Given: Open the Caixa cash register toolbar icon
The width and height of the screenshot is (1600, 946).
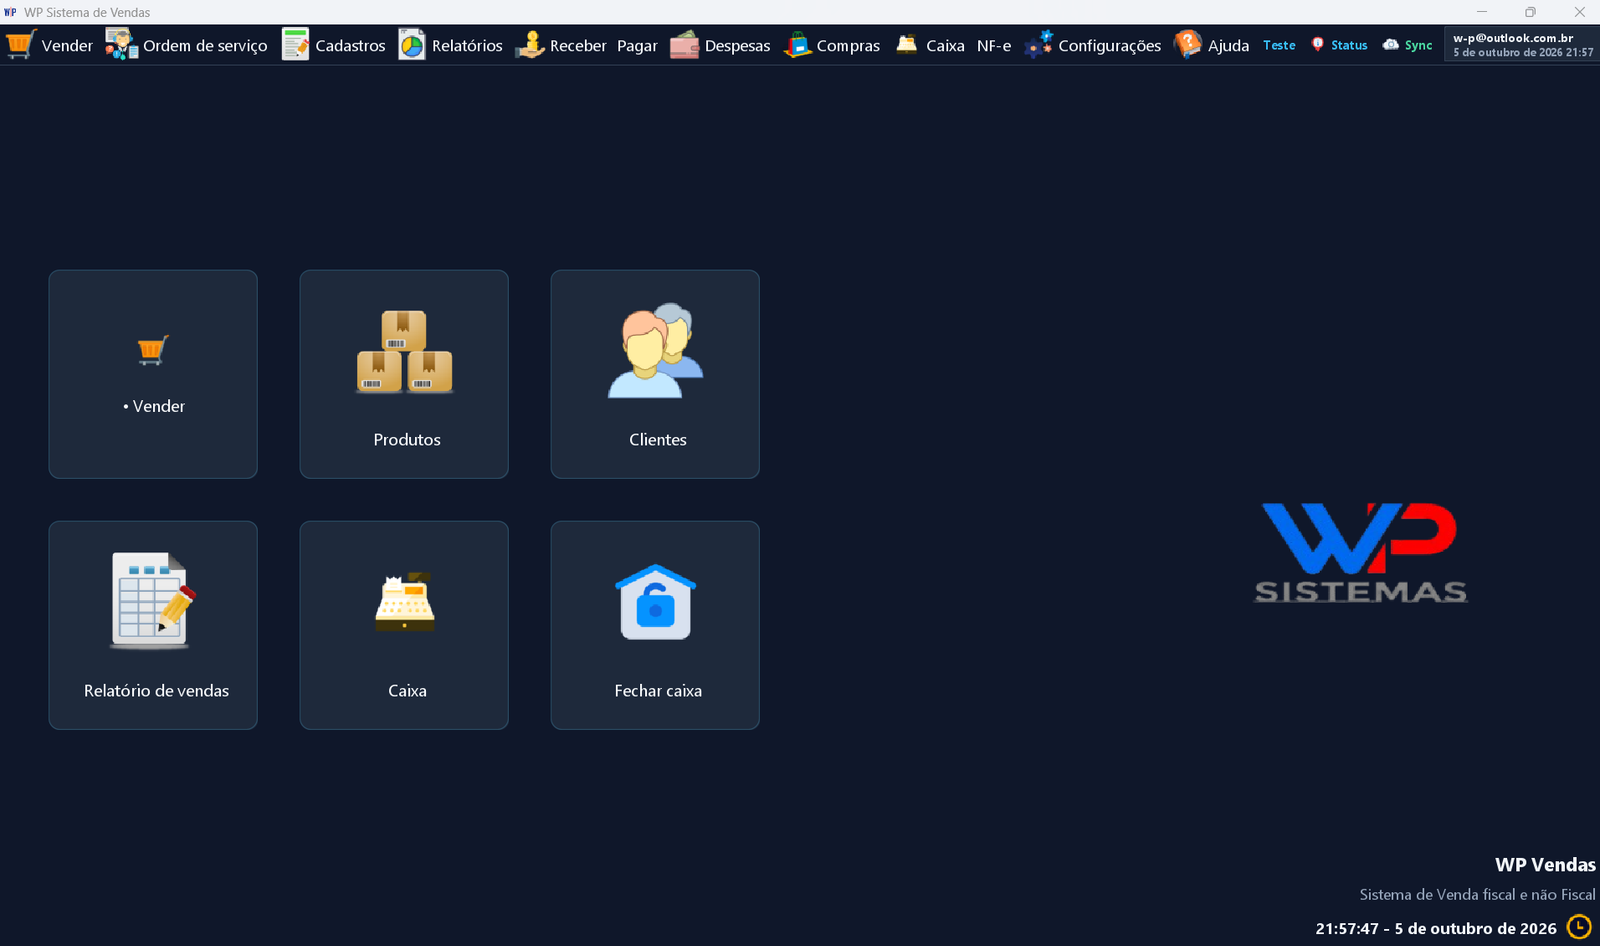Looking at the screenshot, I should (x=907, y=45).
